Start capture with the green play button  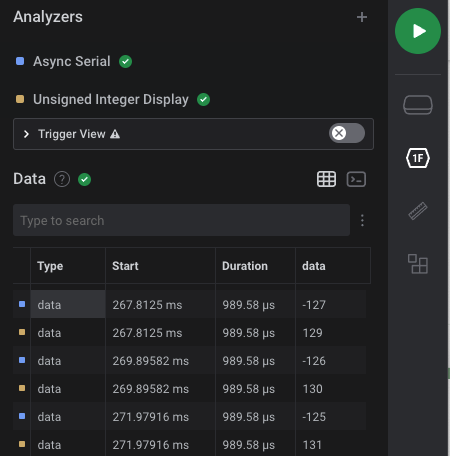(x=418, y=31)
